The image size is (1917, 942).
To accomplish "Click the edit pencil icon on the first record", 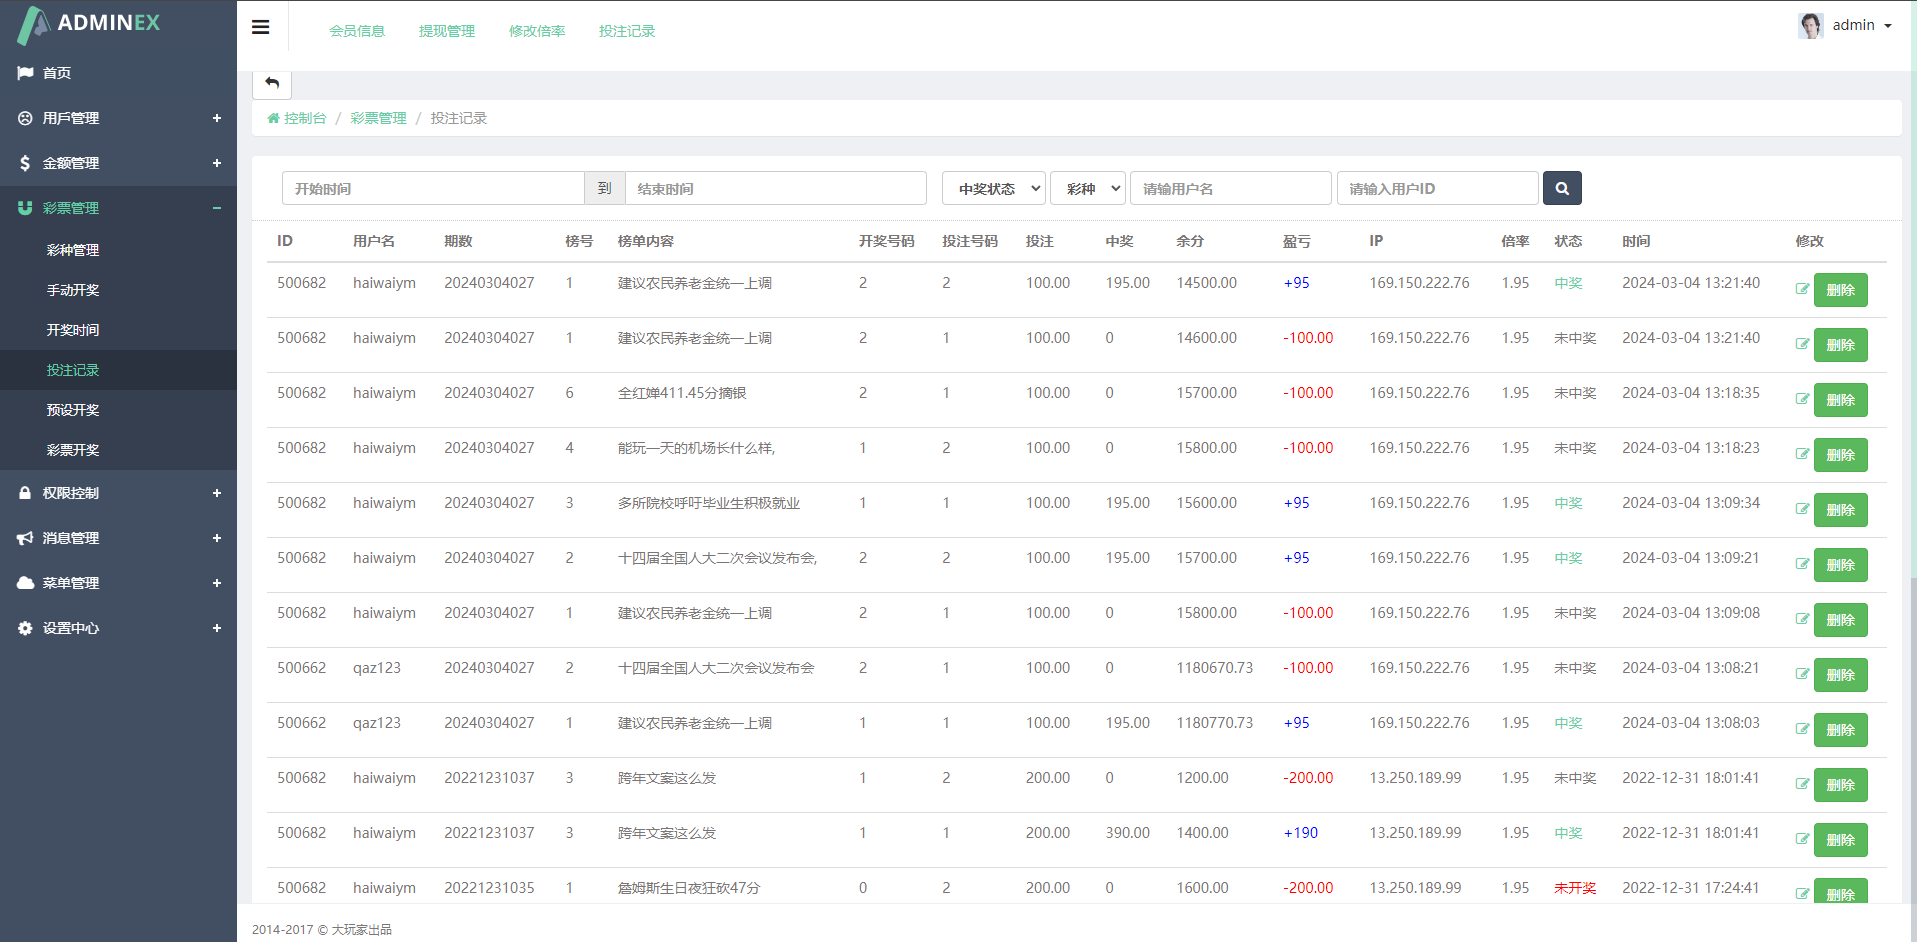I will pyautogui.click(x=1801, y=289).
